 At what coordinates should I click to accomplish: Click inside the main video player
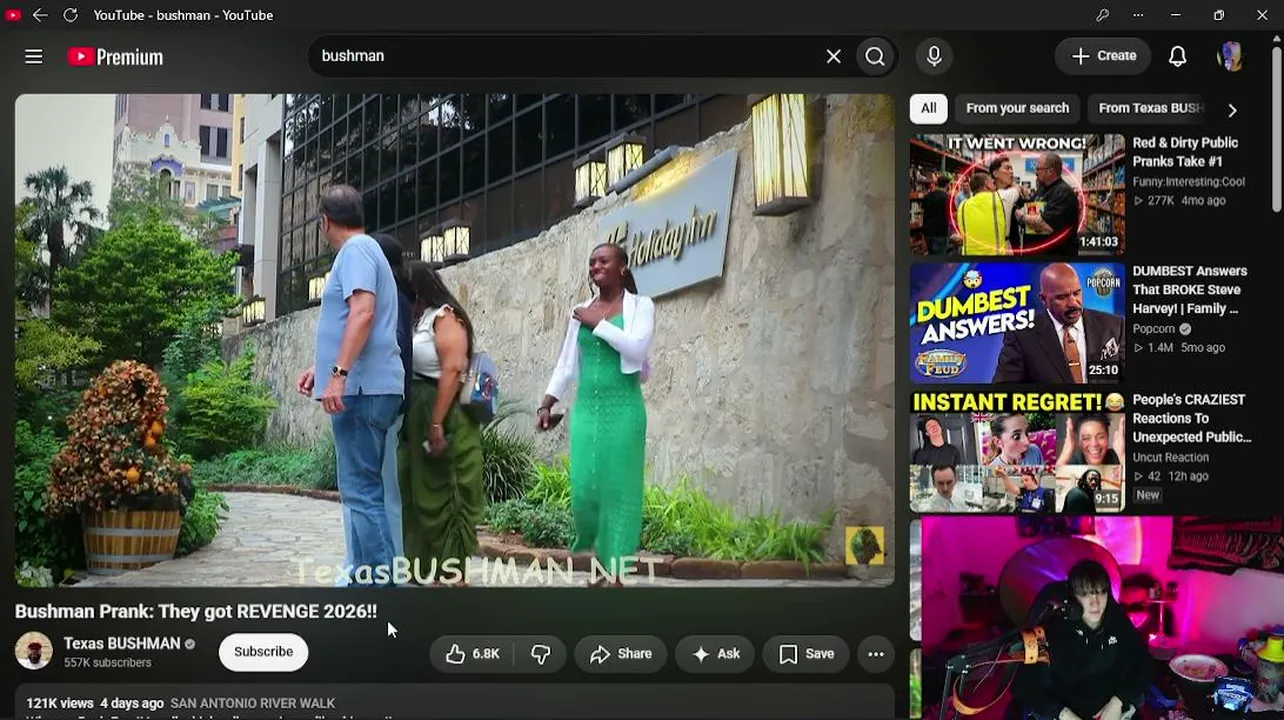point(455,340)
